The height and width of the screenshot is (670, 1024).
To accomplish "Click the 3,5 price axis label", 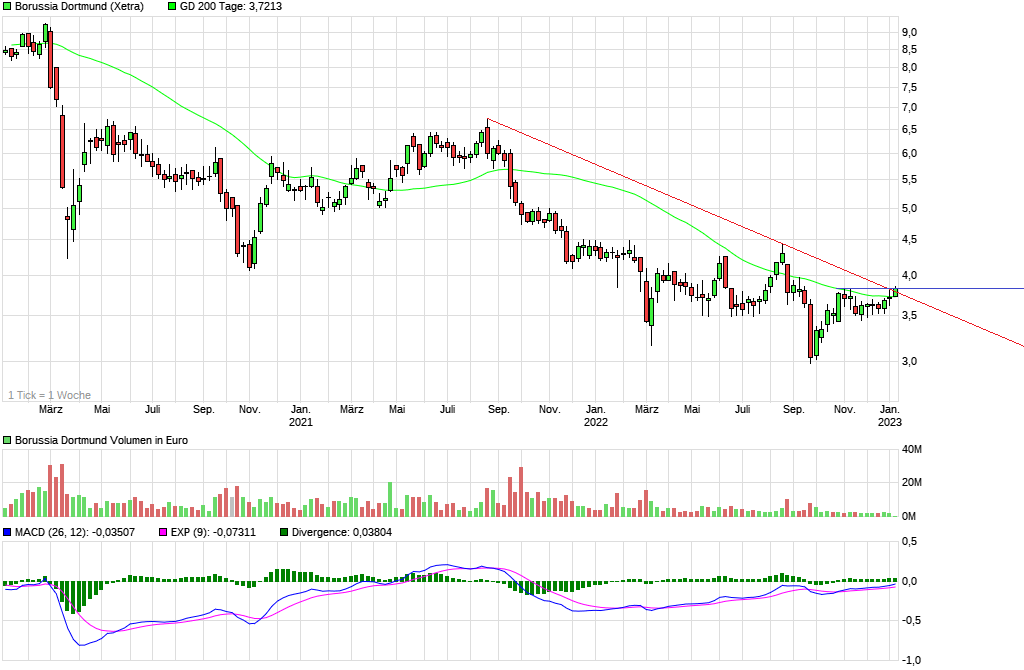I will click(x=909, y=315).
